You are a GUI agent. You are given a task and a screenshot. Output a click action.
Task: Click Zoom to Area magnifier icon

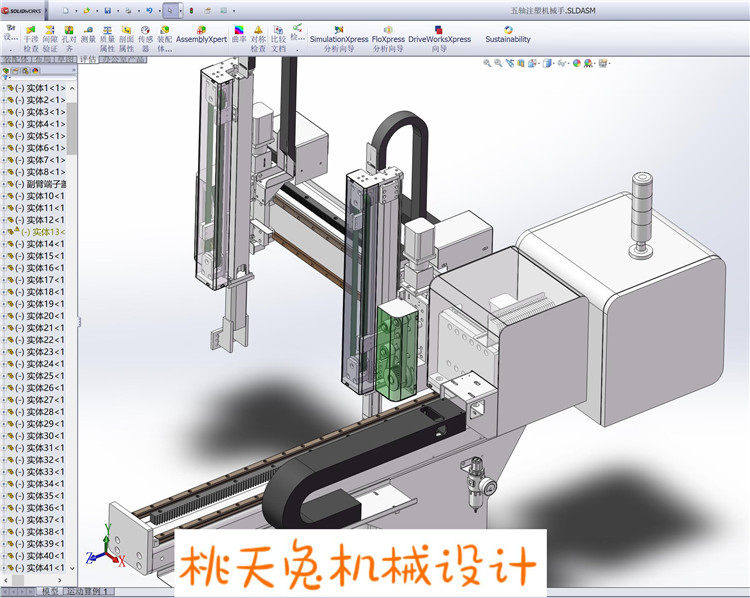[498, 63]
